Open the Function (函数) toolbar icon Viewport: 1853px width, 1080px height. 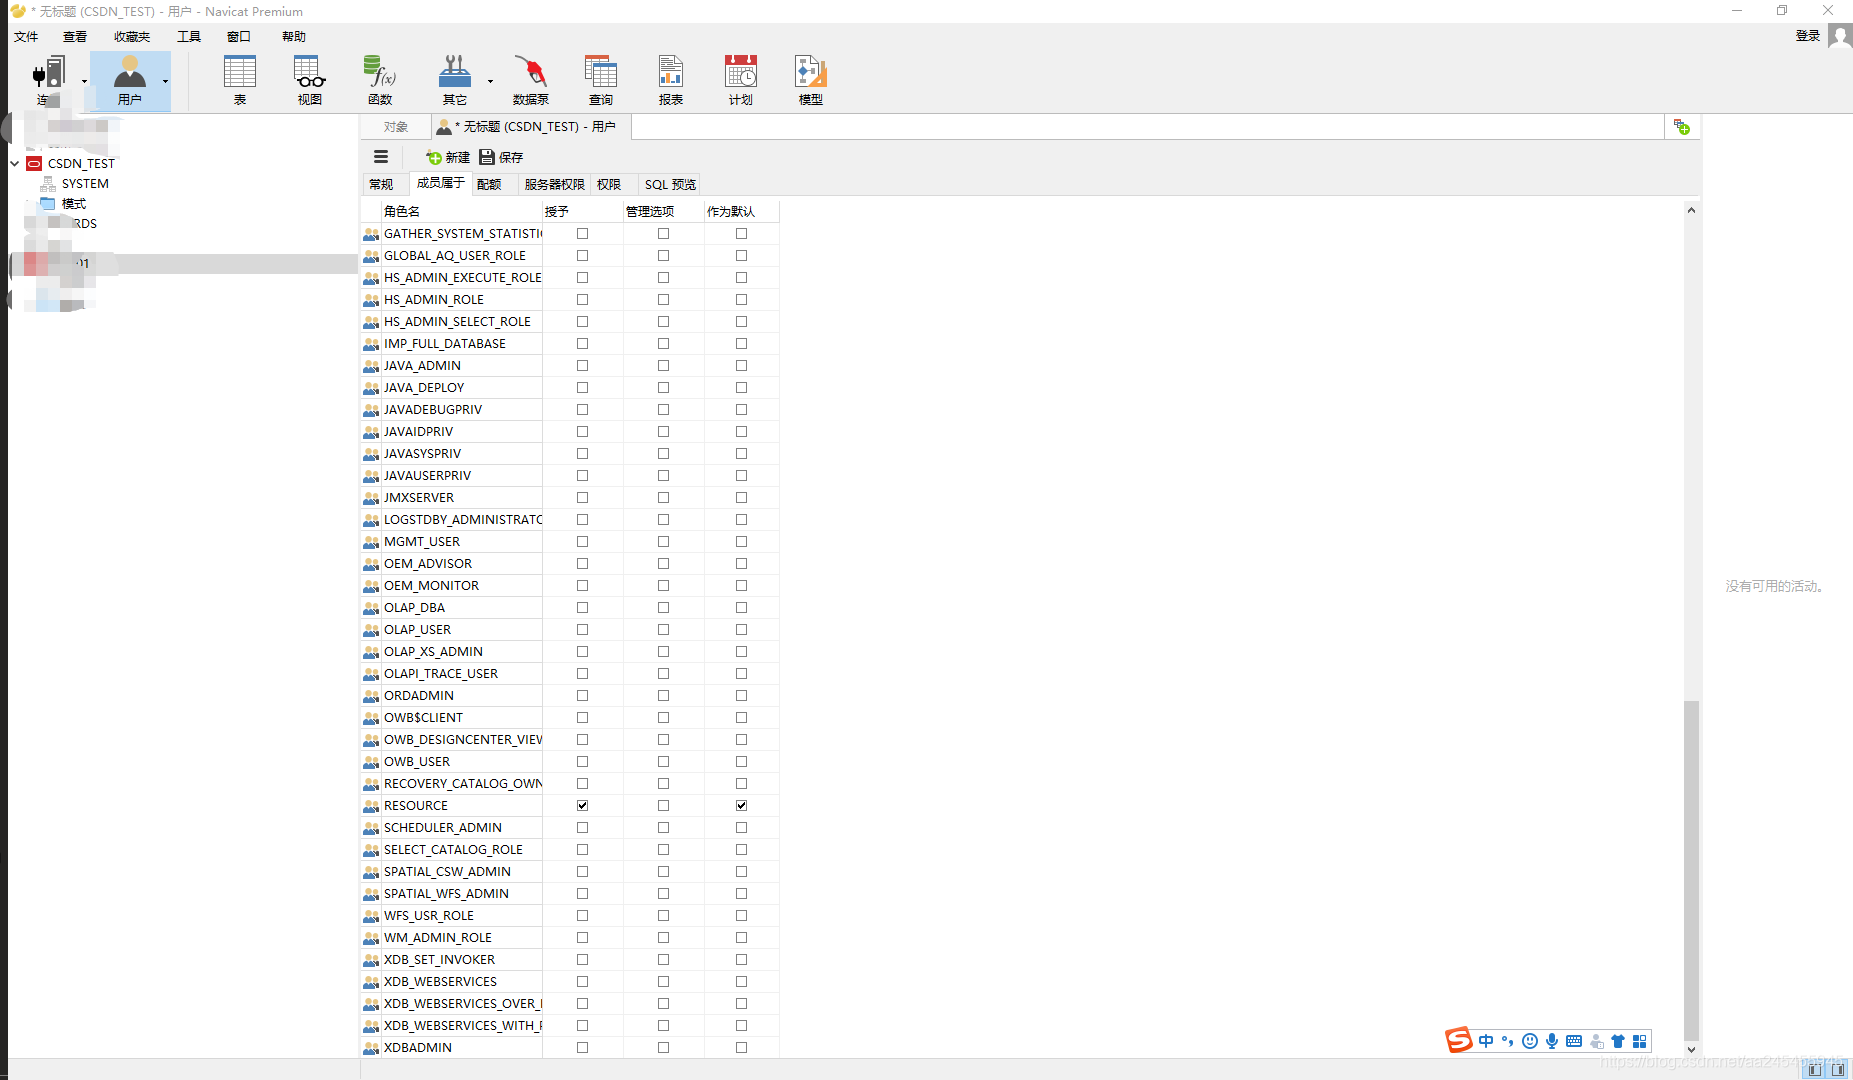tap(380, 80)
